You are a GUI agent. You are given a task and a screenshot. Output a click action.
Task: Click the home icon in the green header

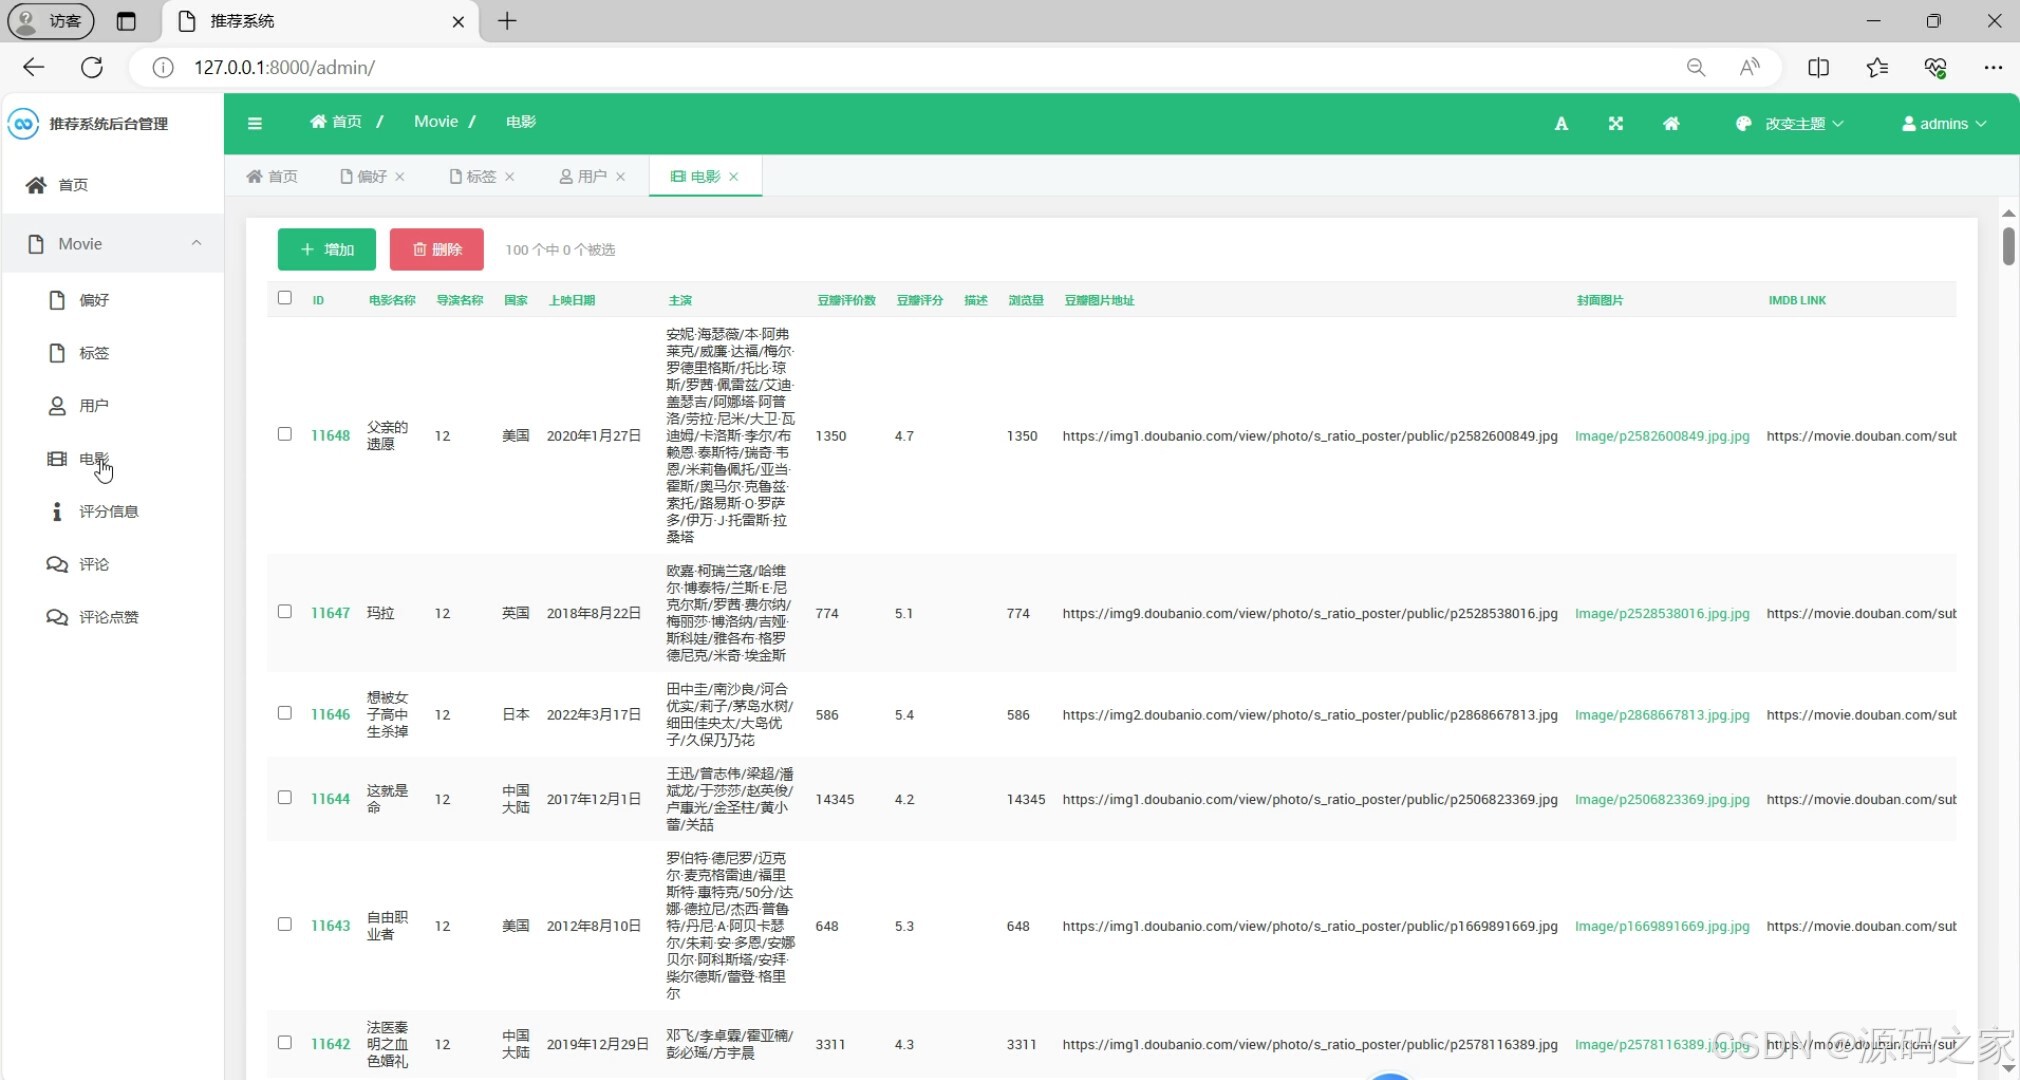1671,124
